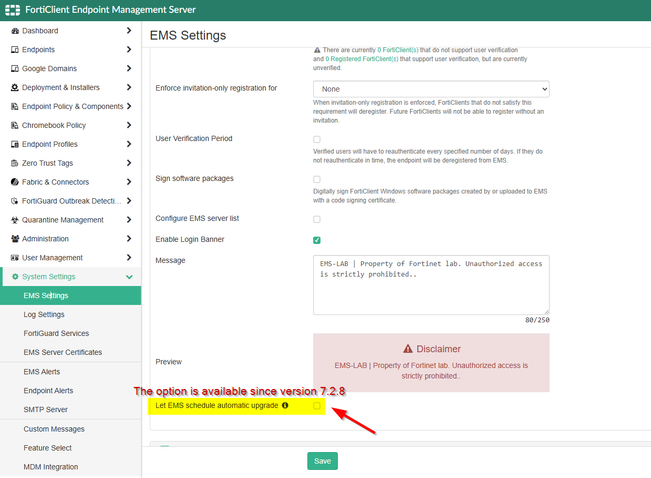Expand the Endpoint Profiles chevron
651x478 pixels.
(x=129, y=144)
